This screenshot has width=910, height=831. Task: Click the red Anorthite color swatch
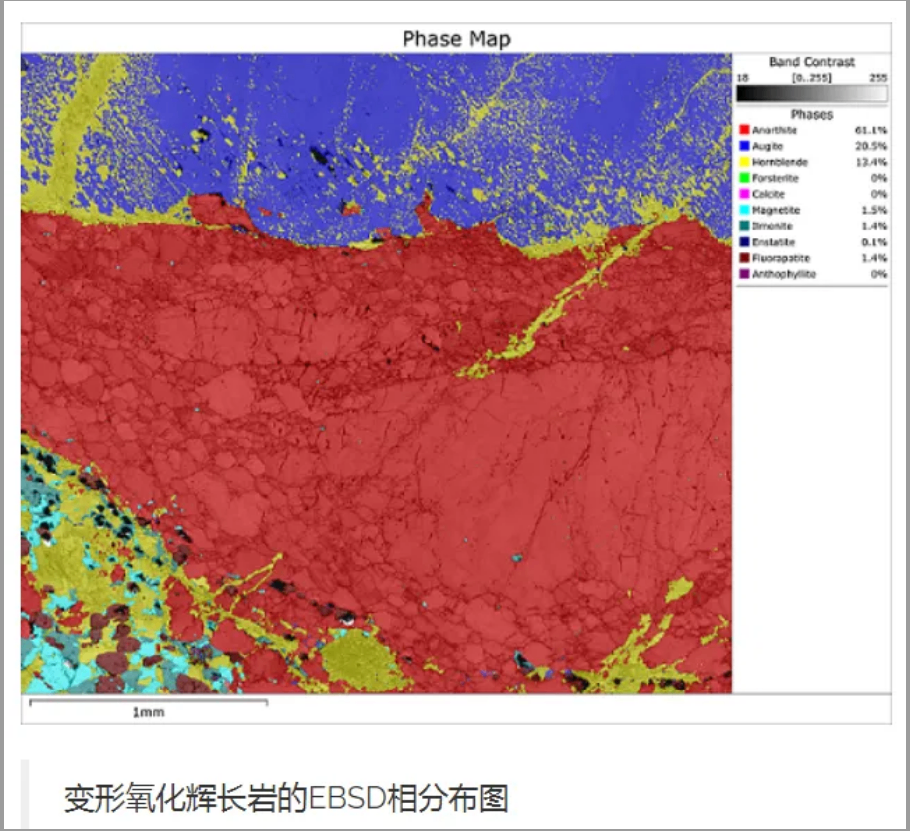(x=744, y=130)
